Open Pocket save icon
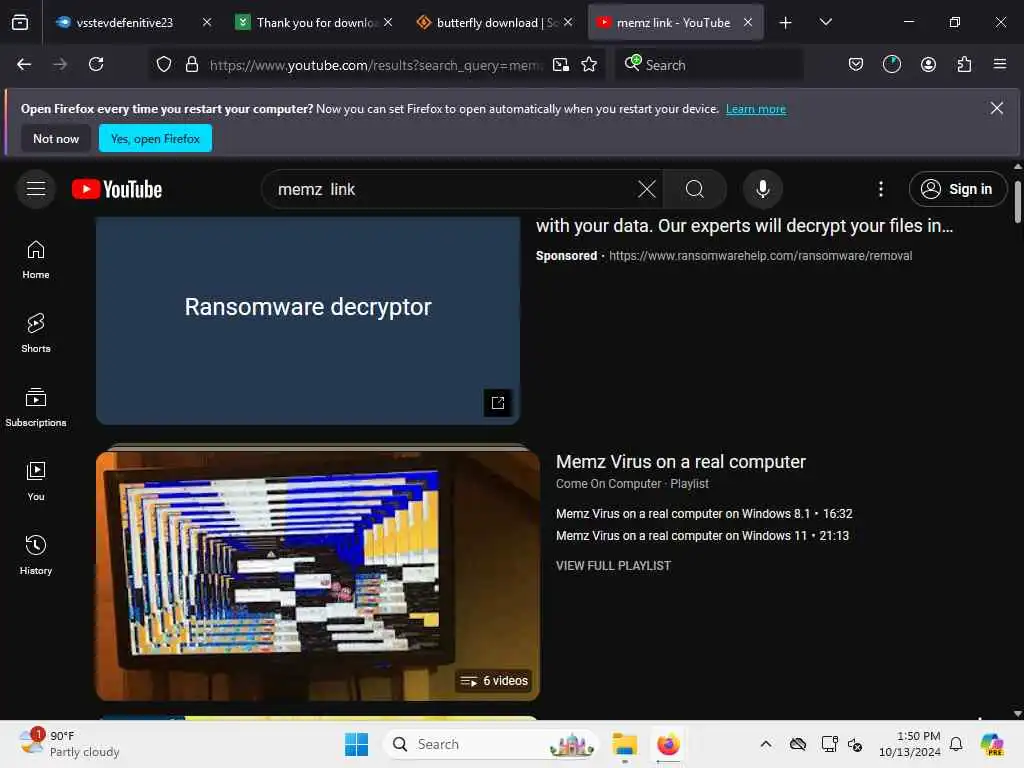This screenshot has width=1024, height=768. click(856, 64)
